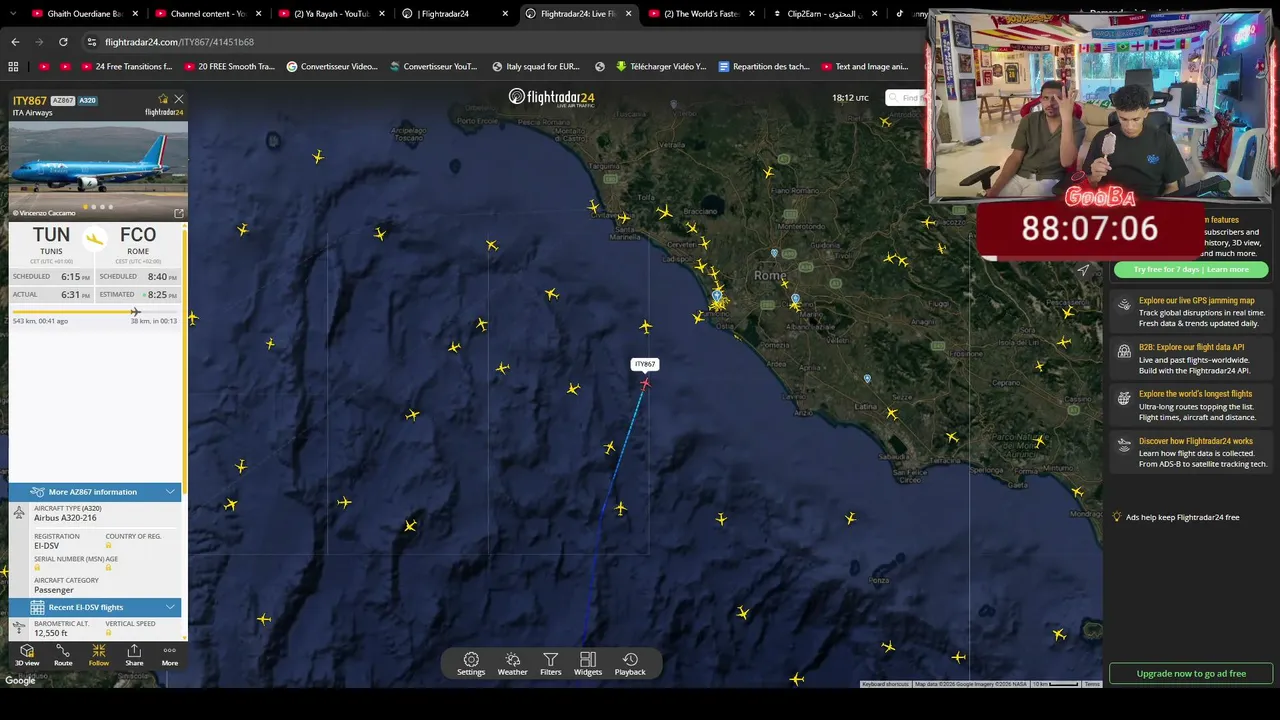This screenshot has height=720, width=1280.
Task: Open 20 FREE Smooth Transitions bookmark
Action: pyautogui.click(x=228, y=67)
